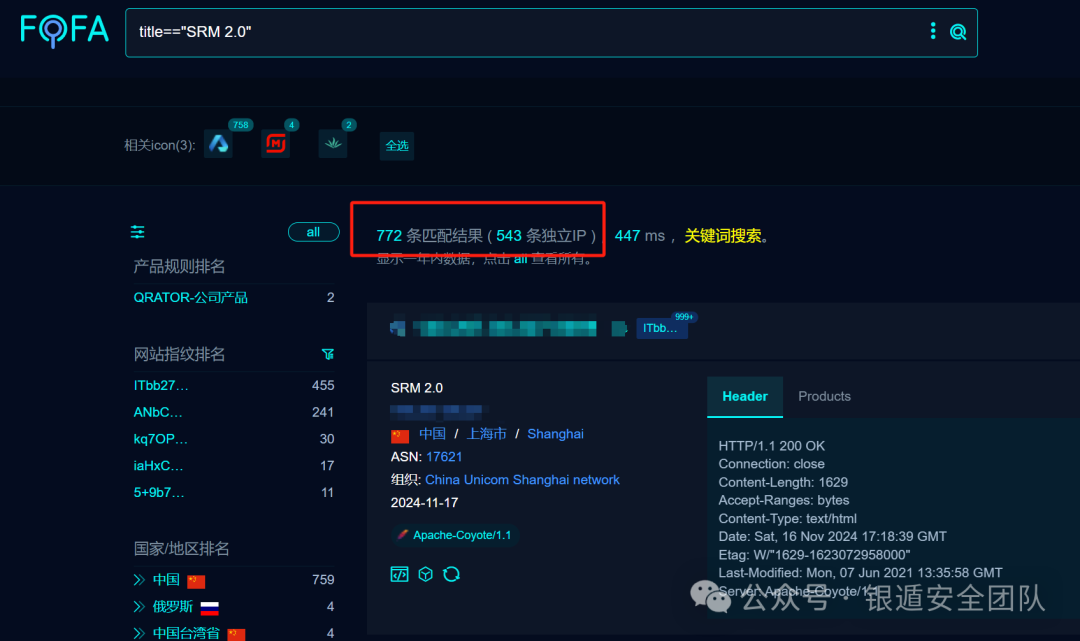Click the cube icon below the Apache-Coyote tag
The image size is (1080, 641).
coord(426,574)
